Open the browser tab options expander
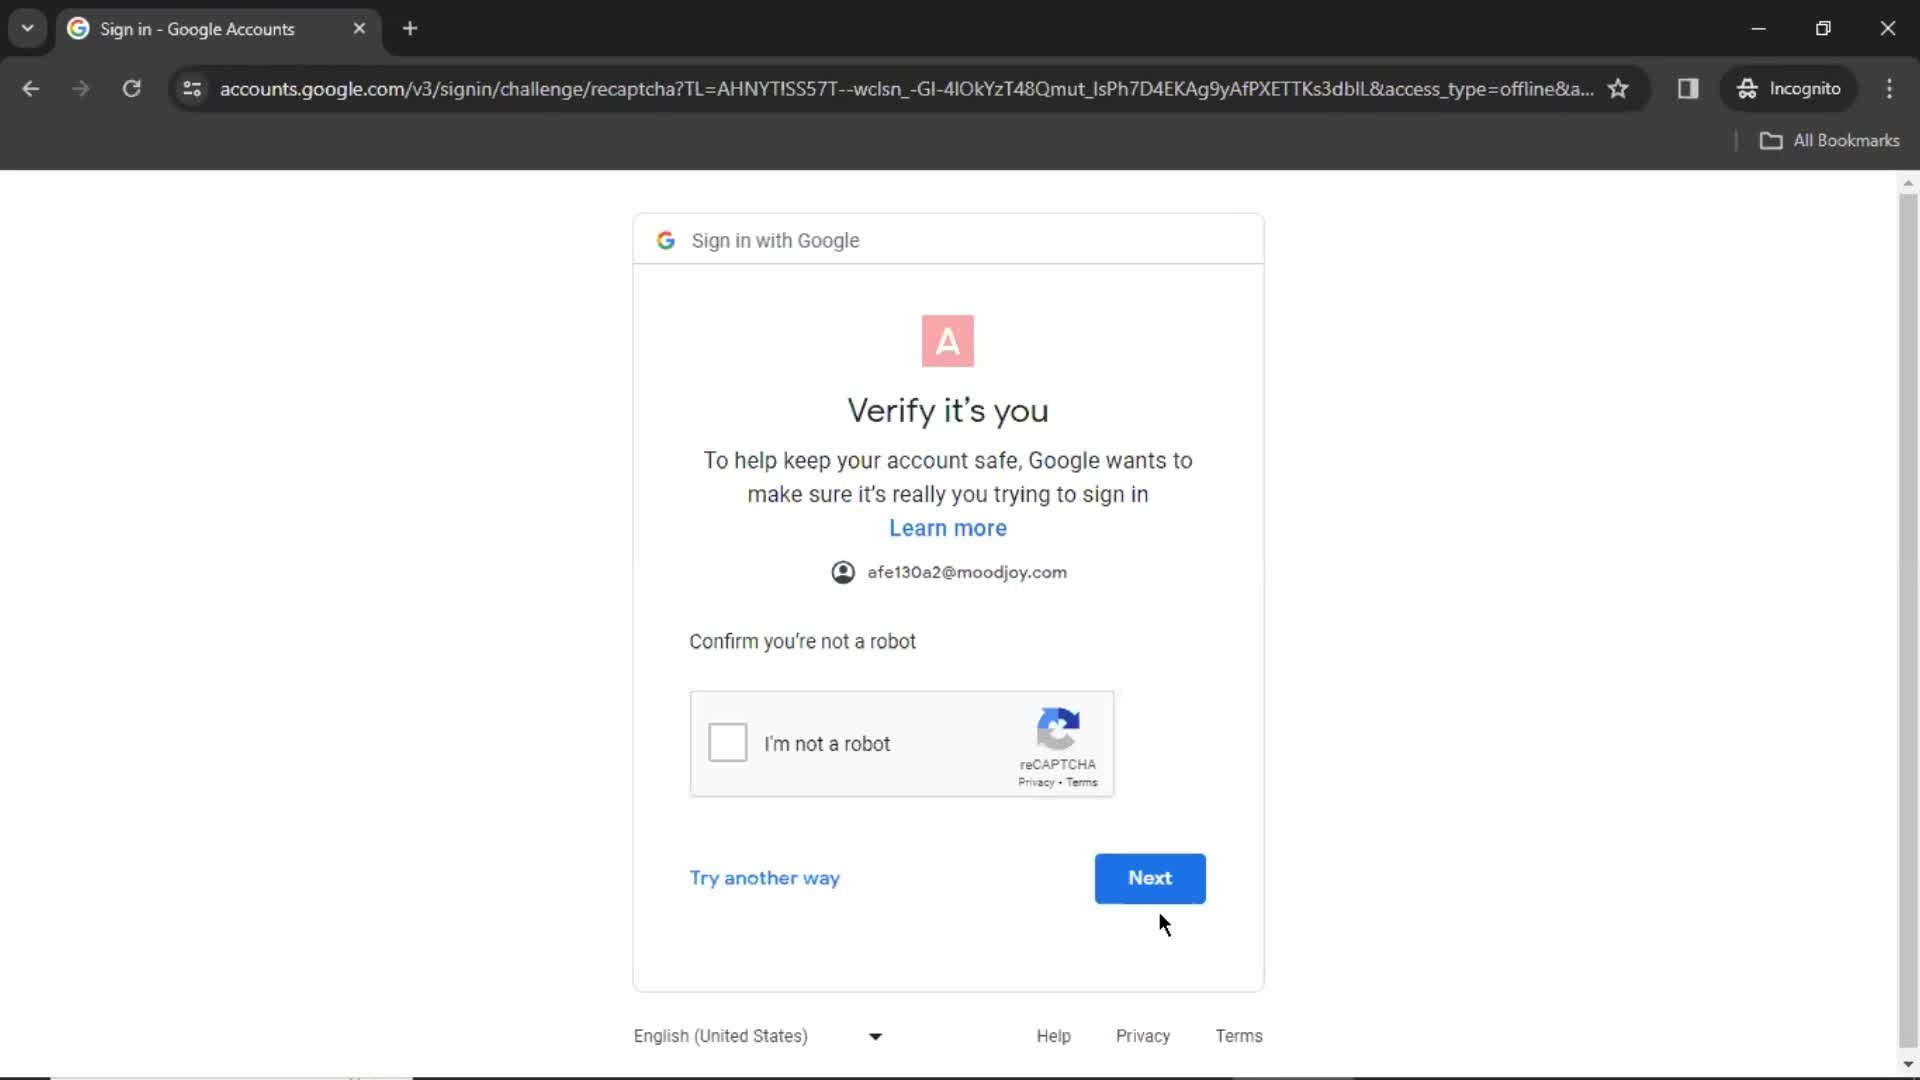 26,28
